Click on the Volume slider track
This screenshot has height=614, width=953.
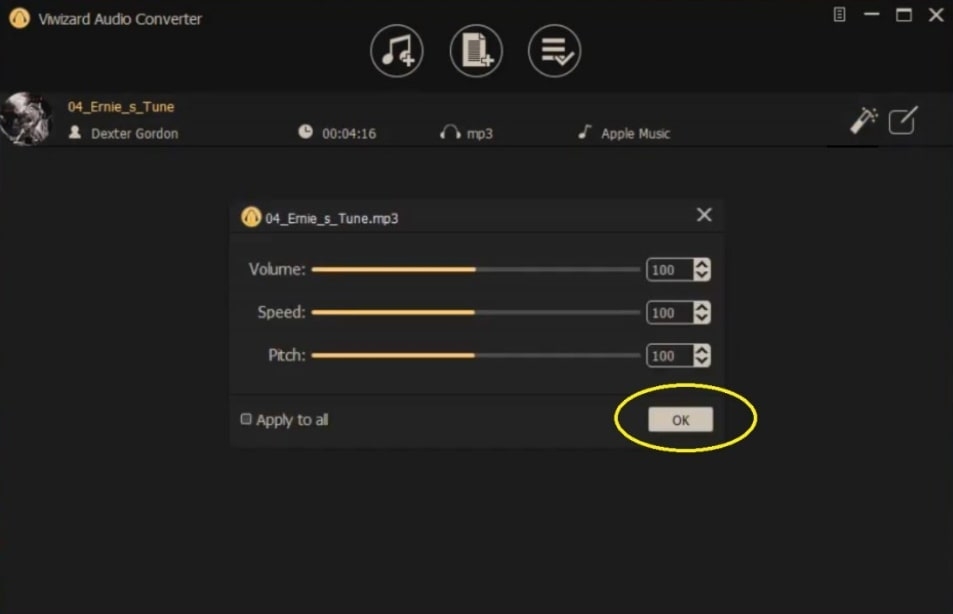tap(475, 269)
